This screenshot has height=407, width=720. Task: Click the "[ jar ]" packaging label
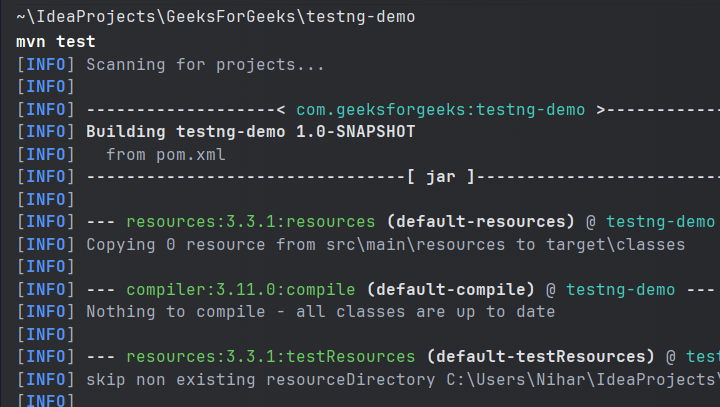coord(441,177)
